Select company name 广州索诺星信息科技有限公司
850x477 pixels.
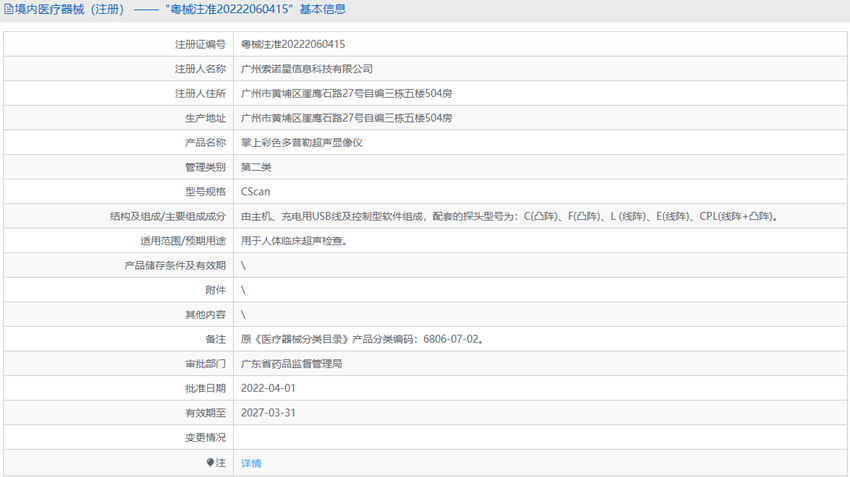click(x=307, y=69)
